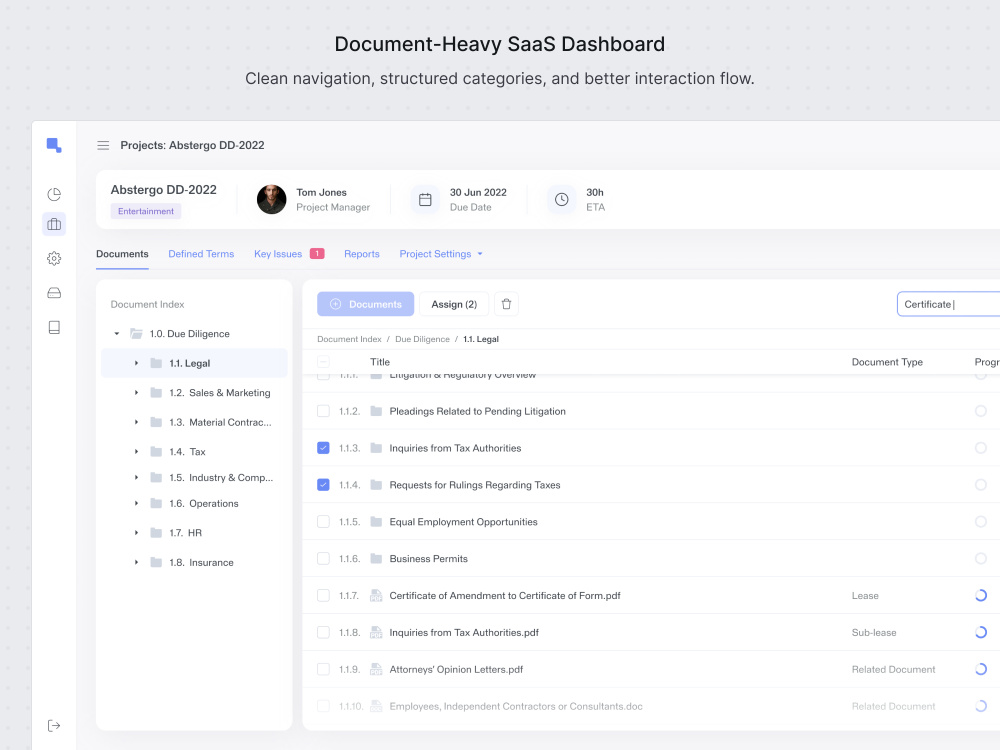Sort by the Title column header
This screenshot has height=750, width=1000.
point(380,362)
